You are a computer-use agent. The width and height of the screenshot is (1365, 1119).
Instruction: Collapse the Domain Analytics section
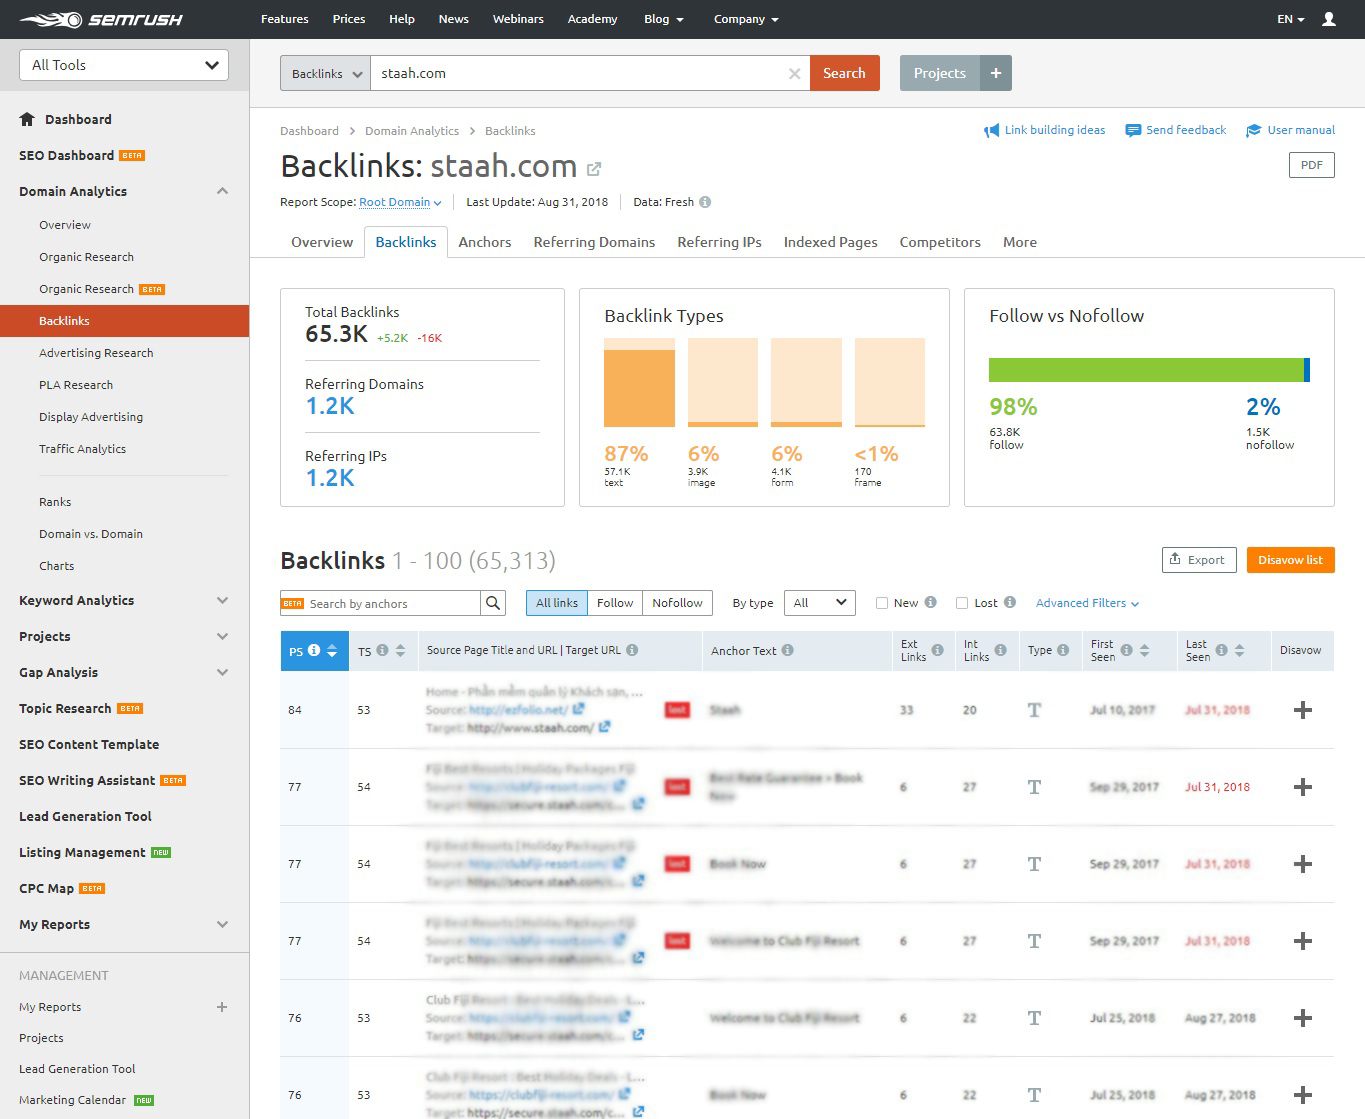[222, 191]
